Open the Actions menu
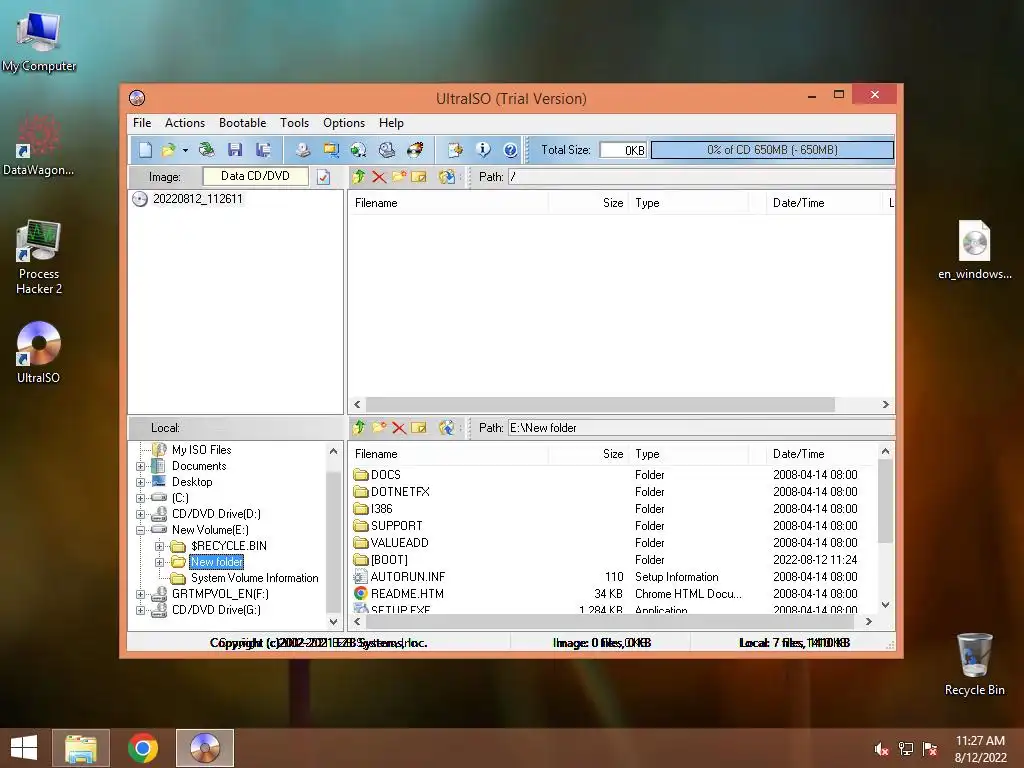Screen dimensions: 1024x768 pyautogui.click(x=185, y=123)
